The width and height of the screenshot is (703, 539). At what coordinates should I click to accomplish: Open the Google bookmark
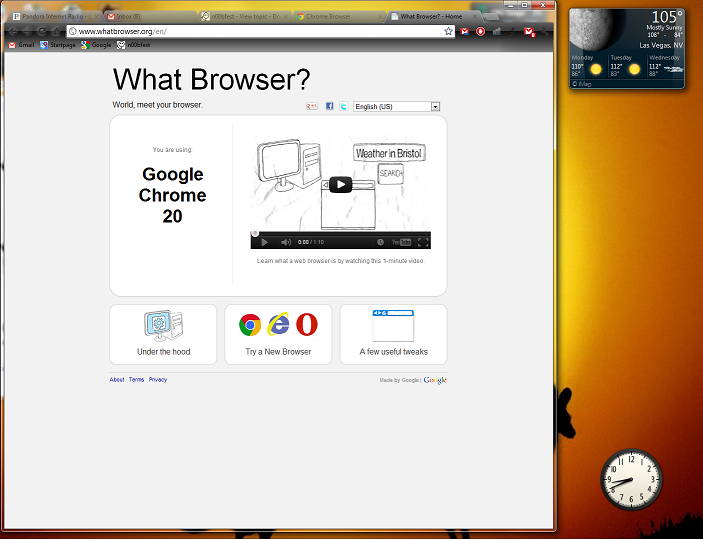96,45
